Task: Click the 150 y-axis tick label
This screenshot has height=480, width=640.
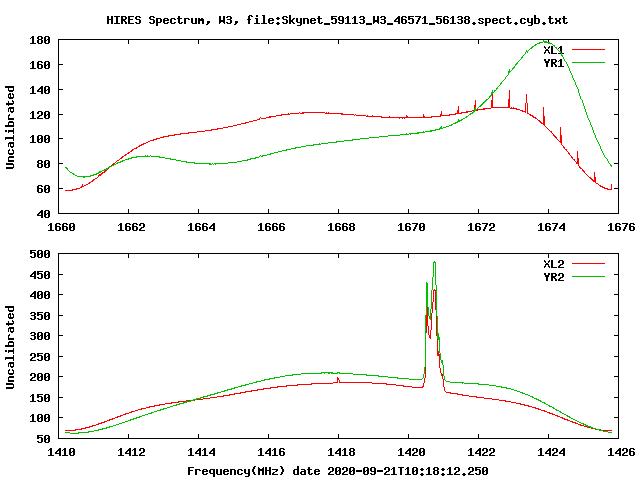Action: [x=40, y=398]
